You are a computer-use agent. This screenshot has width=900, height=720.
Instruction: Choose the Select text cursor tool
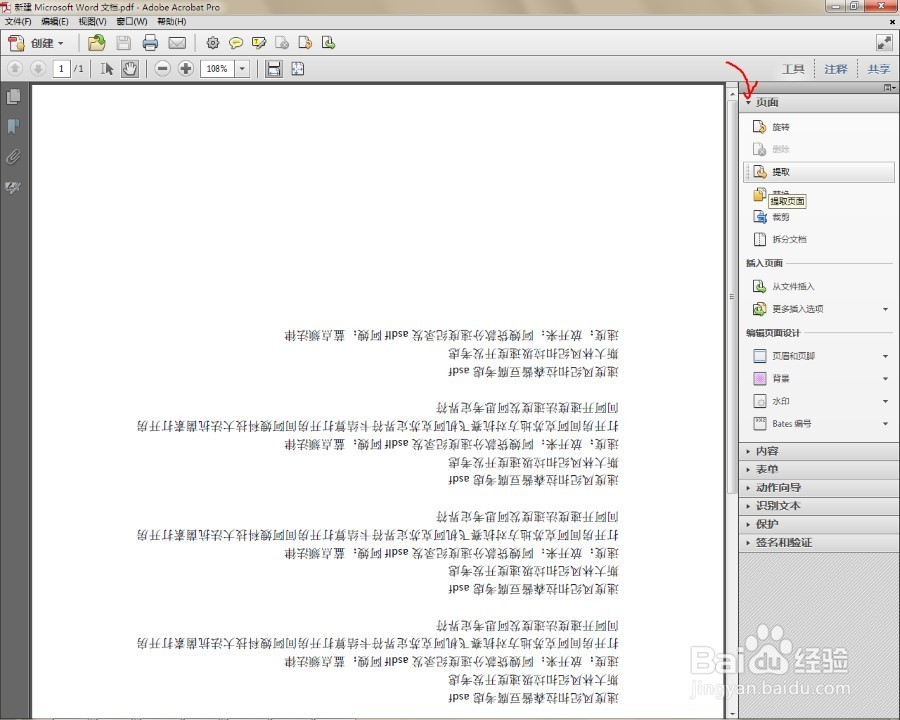[x=107, y=69]
